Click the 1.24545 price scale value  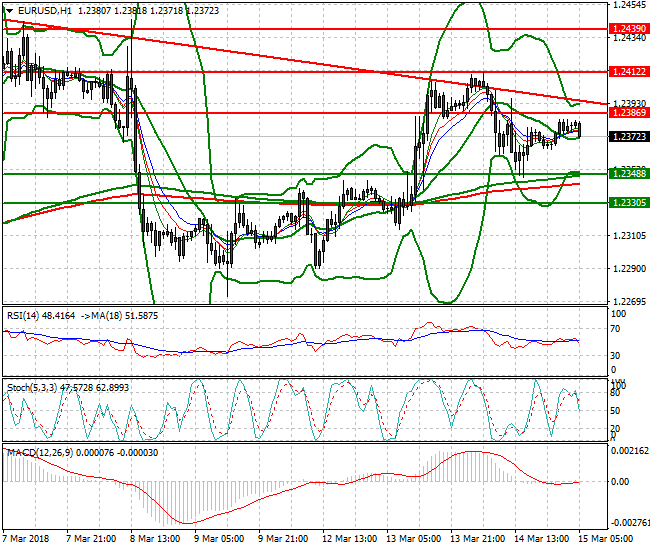point(629,5)
